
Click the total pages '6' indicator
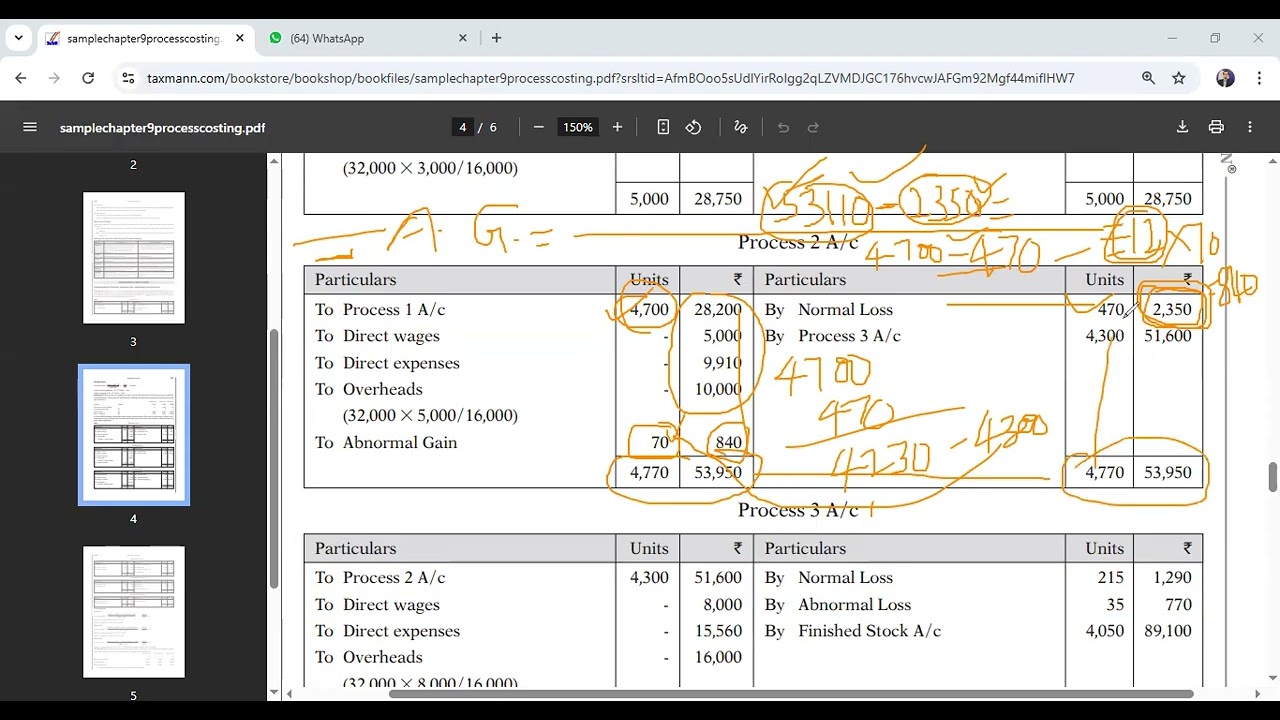493,127
